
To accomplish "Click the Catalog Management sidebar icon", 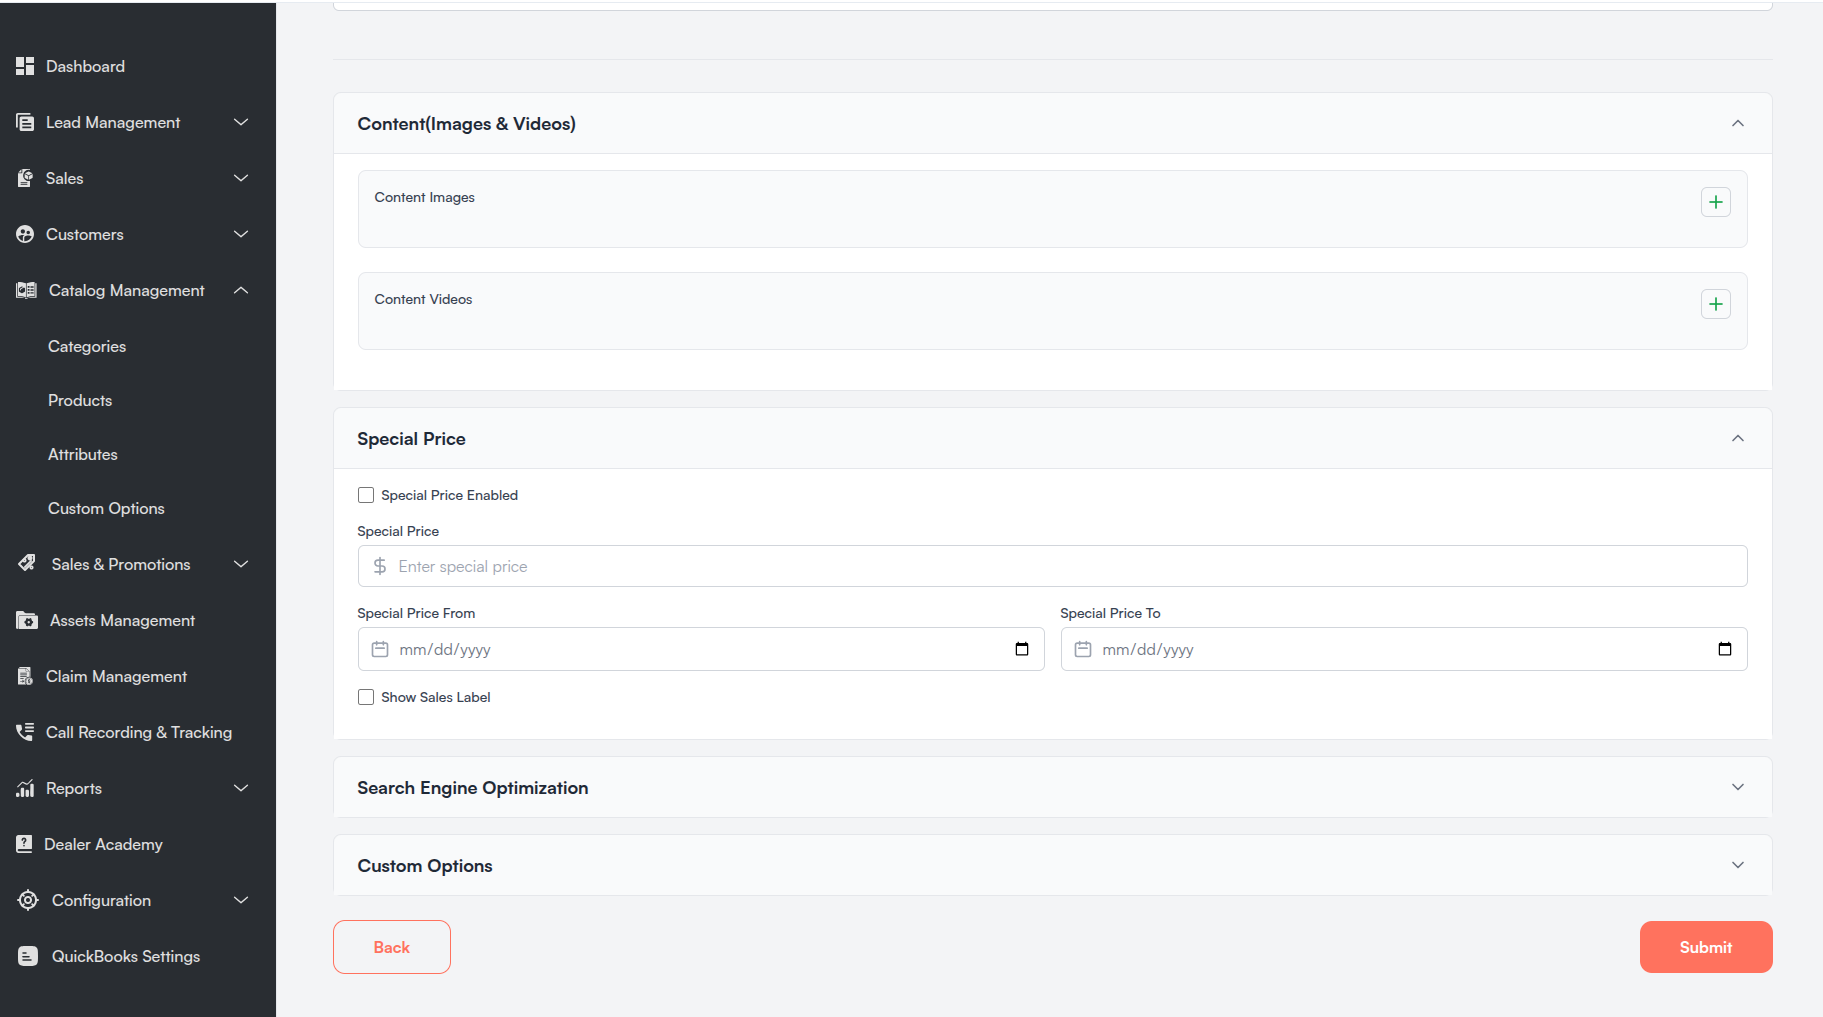I will pos(26,290).
